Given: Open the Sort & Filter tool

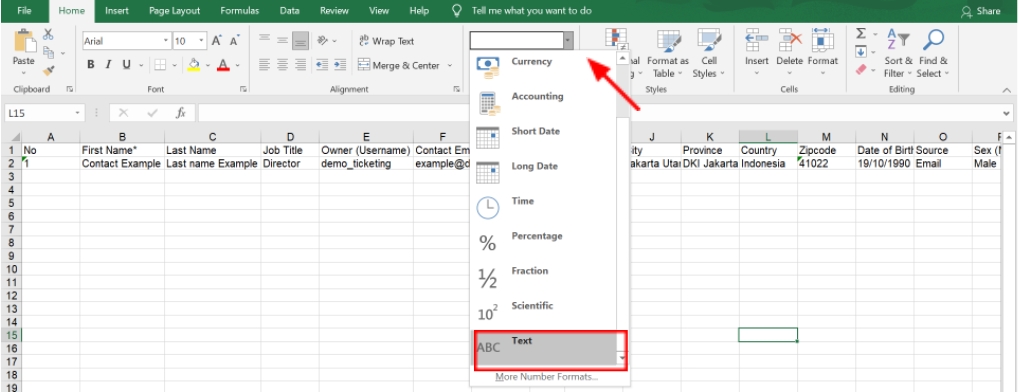Looking at the screenshot, I should click(898, 53).
